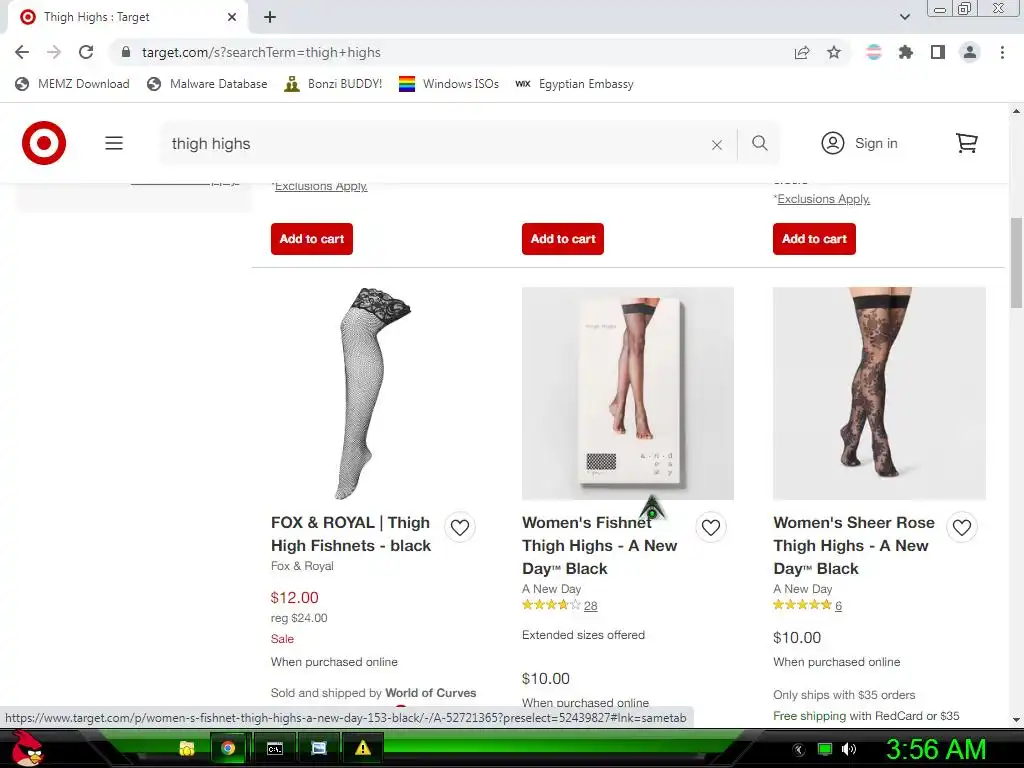Open the left Exclusions Apply link
This screenshot has height=768, width=1024.
pos(321,186)
